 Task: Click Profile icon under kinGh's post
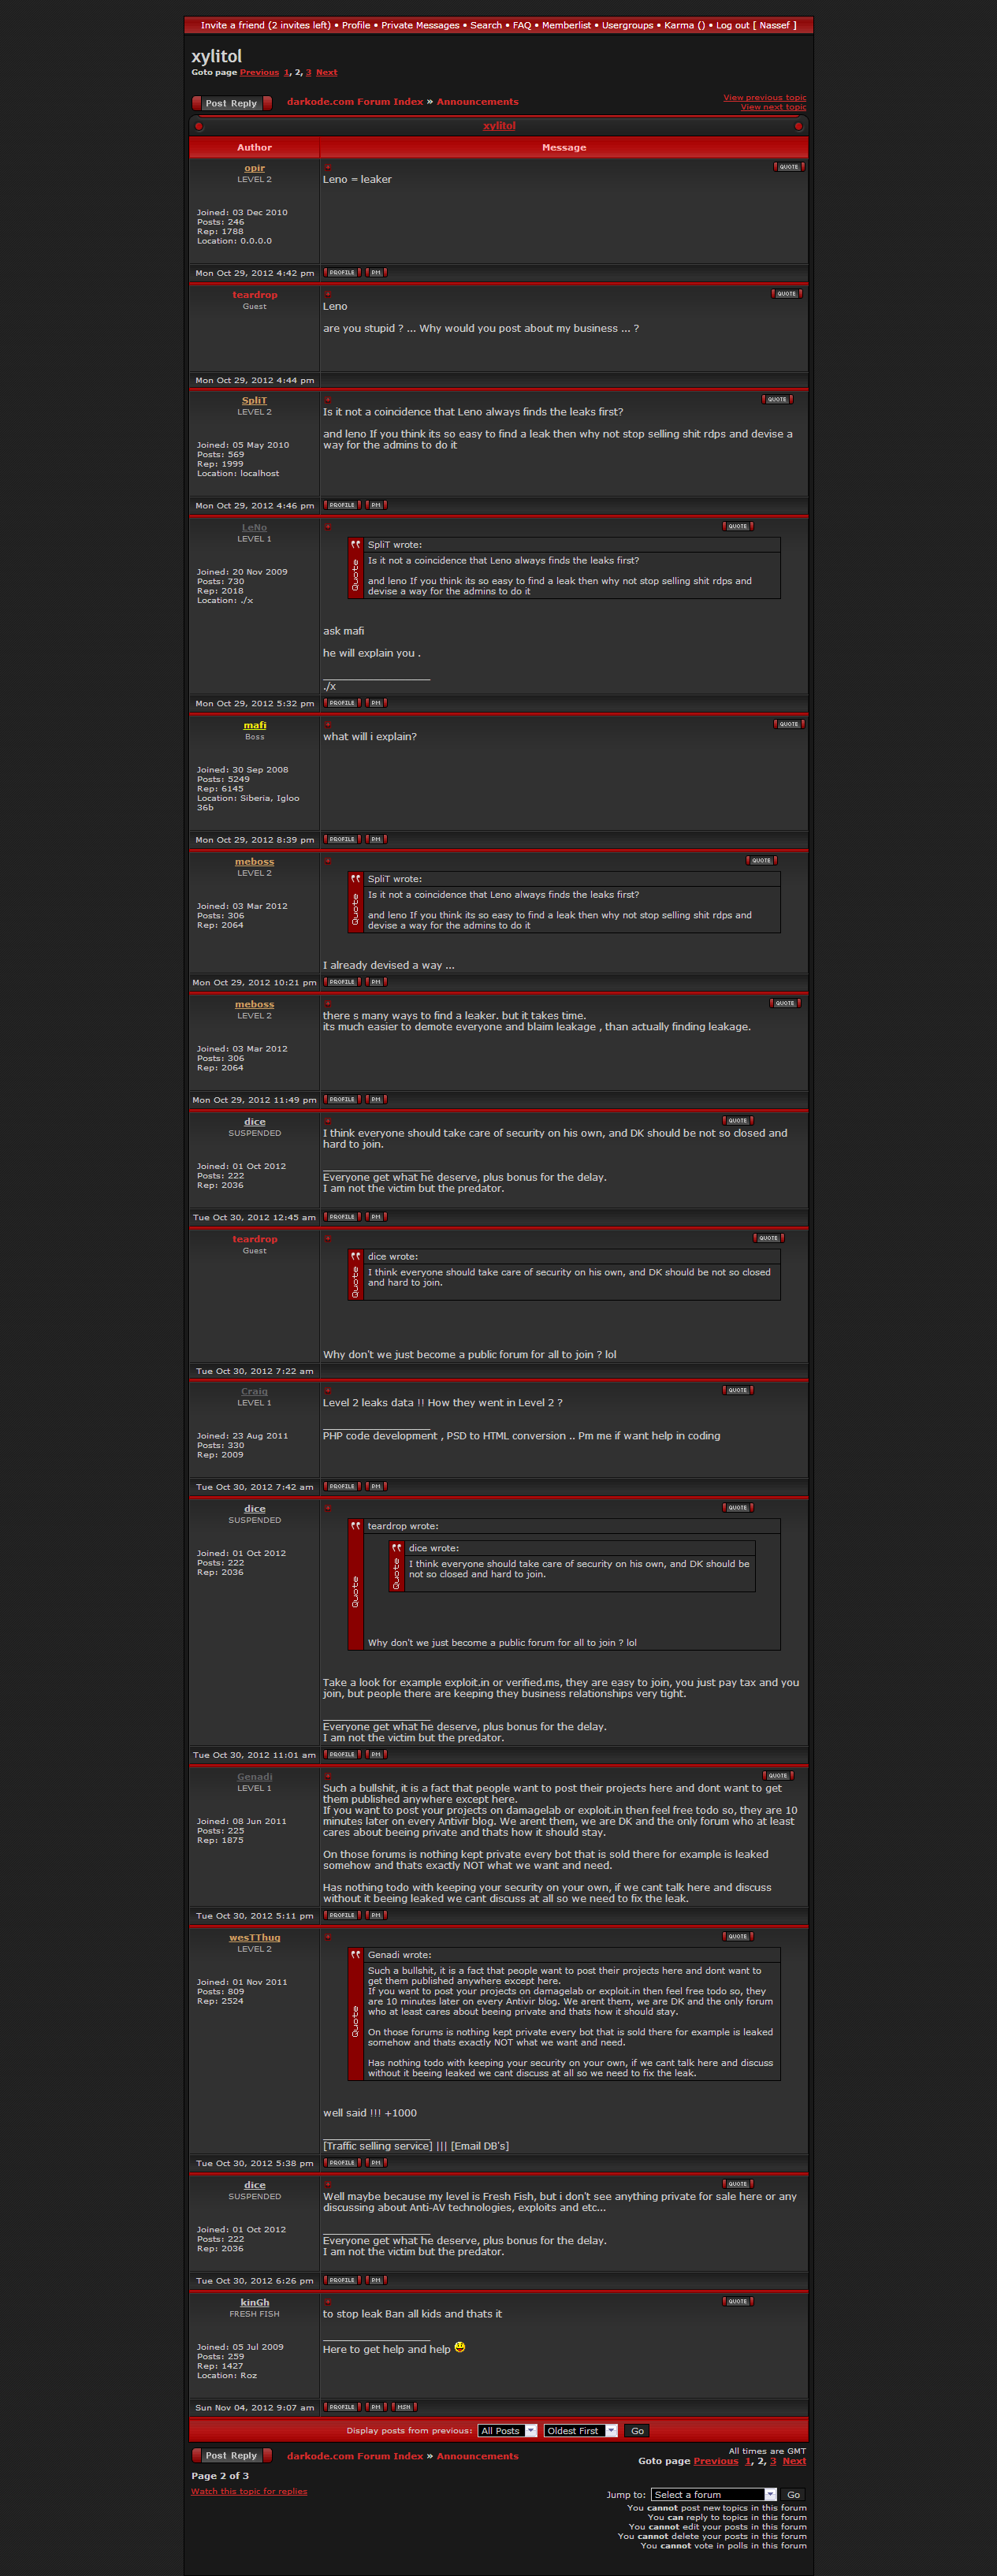coord(343,2407)
